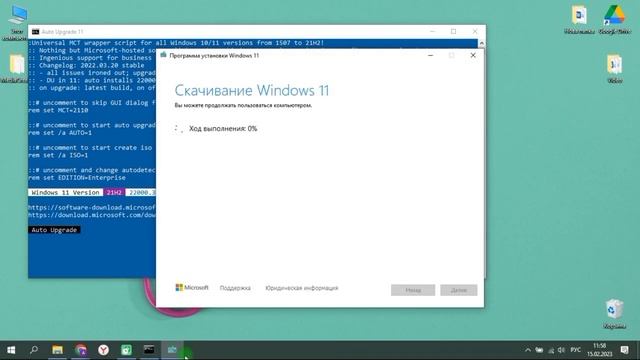Click 'rem set MCT=2110' line in console

tap(58, 110)
